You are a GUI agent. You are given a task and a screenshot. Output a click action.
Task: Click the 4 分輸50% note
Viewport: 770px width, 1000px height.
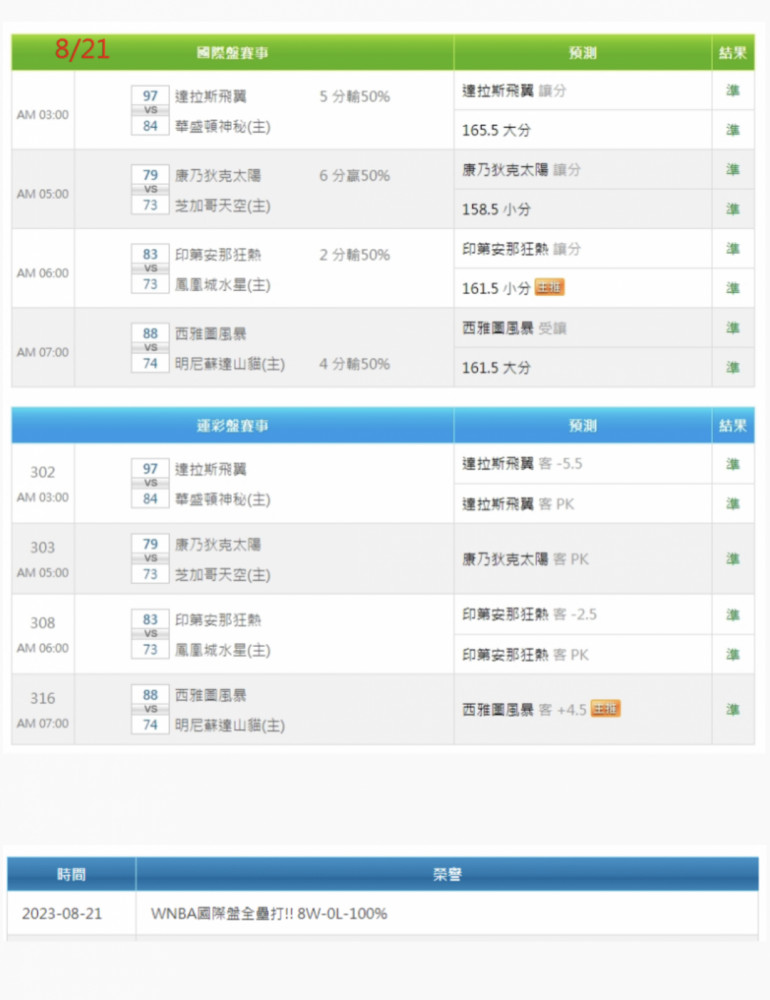coord(355,364)
